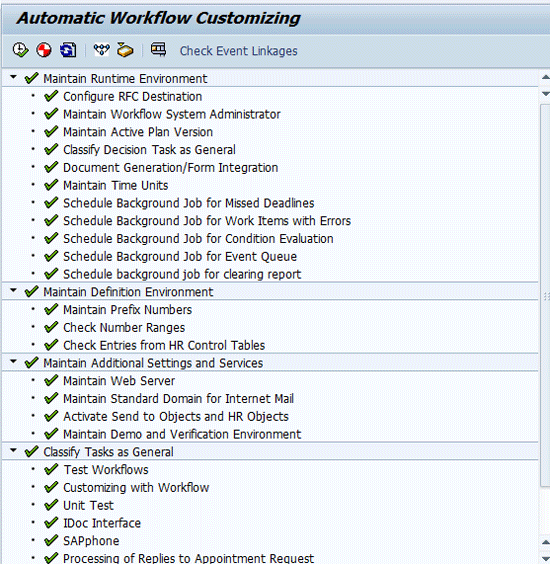The height and width of the screenshot is (564, 550).
Task: Click green checkmark beside Configure RFC Destination
Action: pos(51,96)
